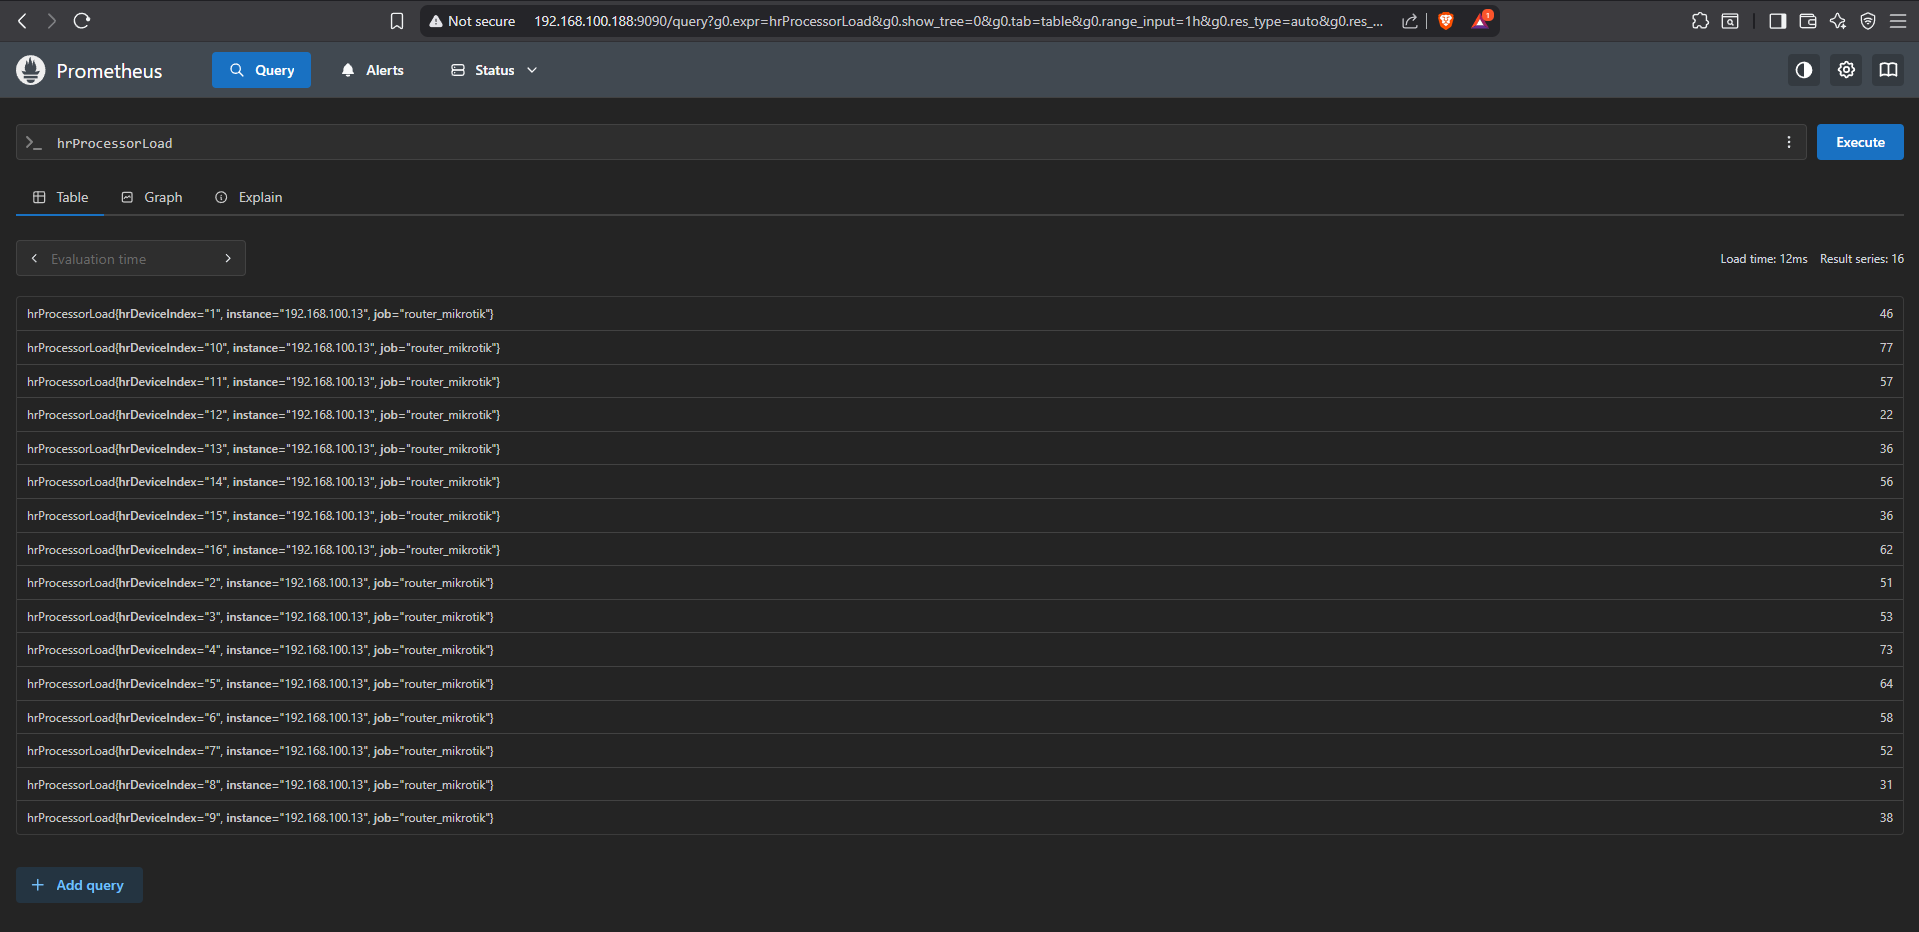The height and width of the screenshot is (932, 1919).
Task: Open the Alerts page
Action: (372, 70)
